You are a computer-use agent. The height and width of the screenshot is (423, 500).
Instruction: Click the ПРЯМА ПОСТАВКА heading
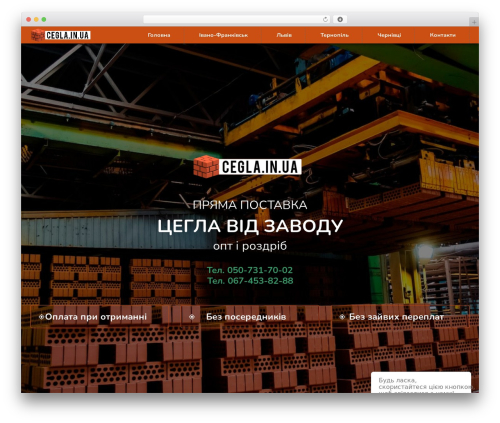point(250,205)
